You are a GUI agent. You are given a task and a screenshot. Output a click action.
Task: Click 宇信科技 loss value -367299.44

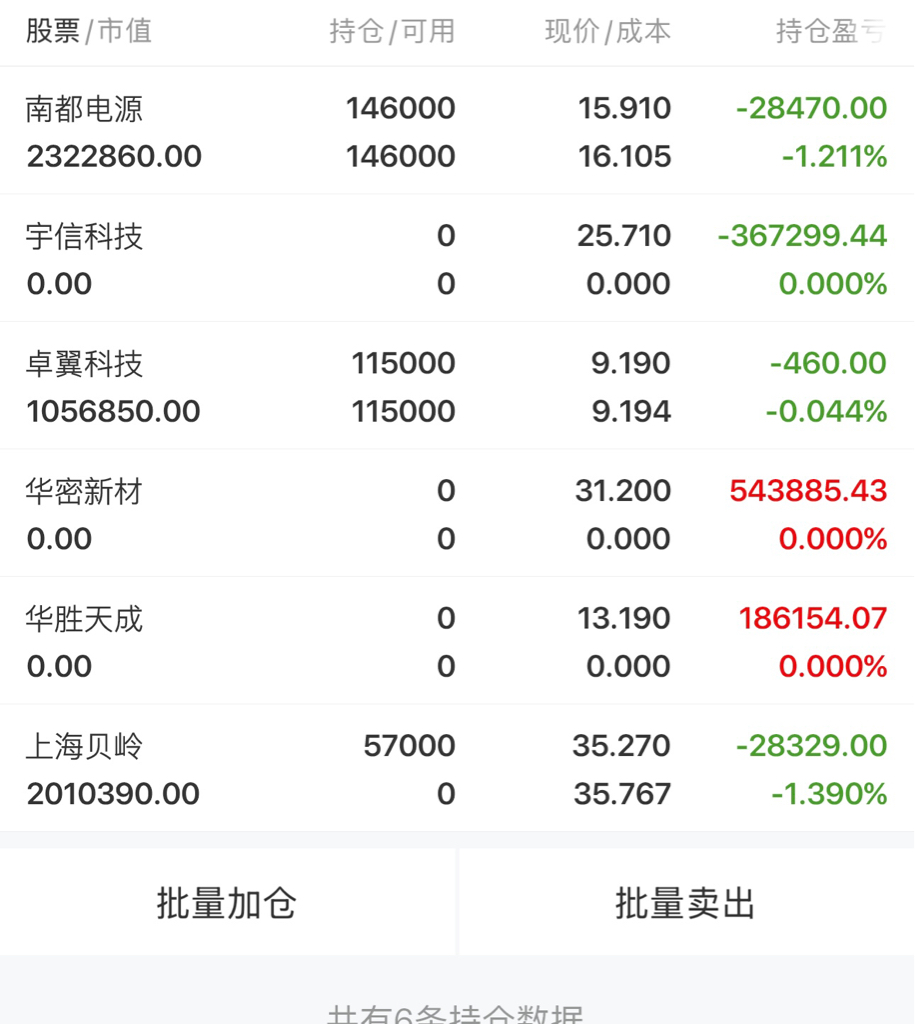coord(802,236)
